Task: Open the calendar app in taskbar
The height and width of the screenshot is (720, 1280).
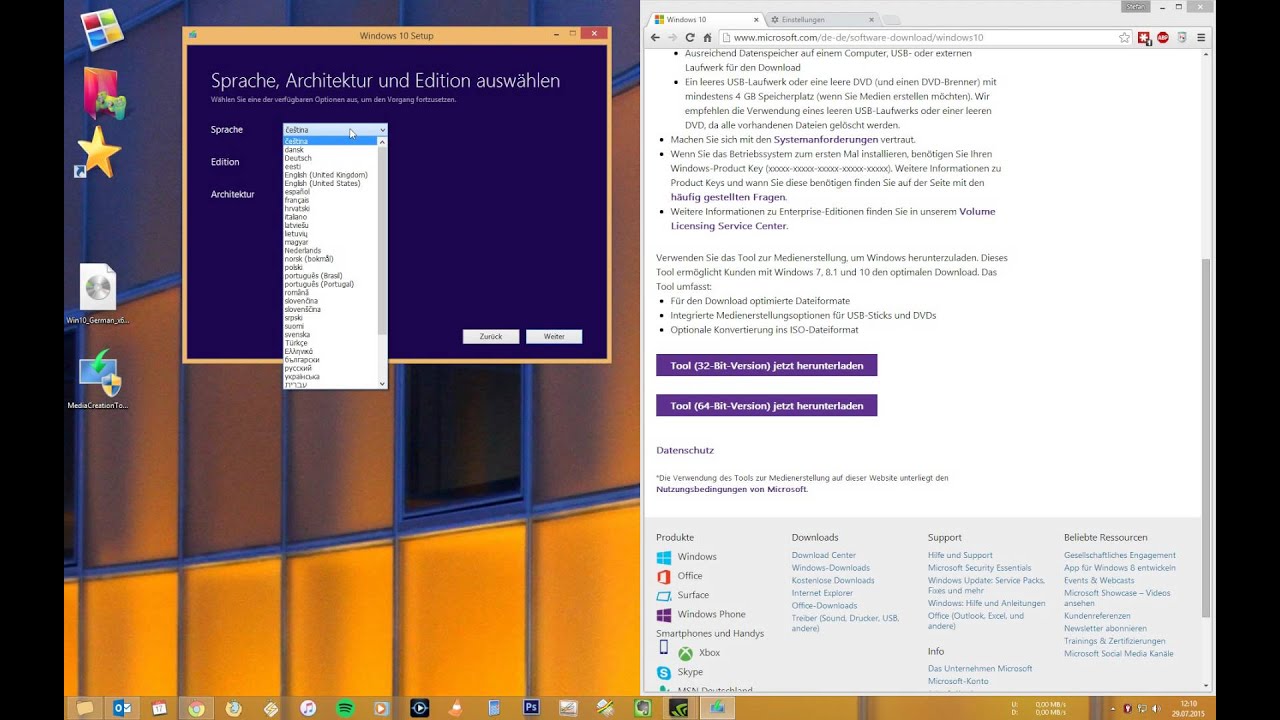Action: click(159, 708)
